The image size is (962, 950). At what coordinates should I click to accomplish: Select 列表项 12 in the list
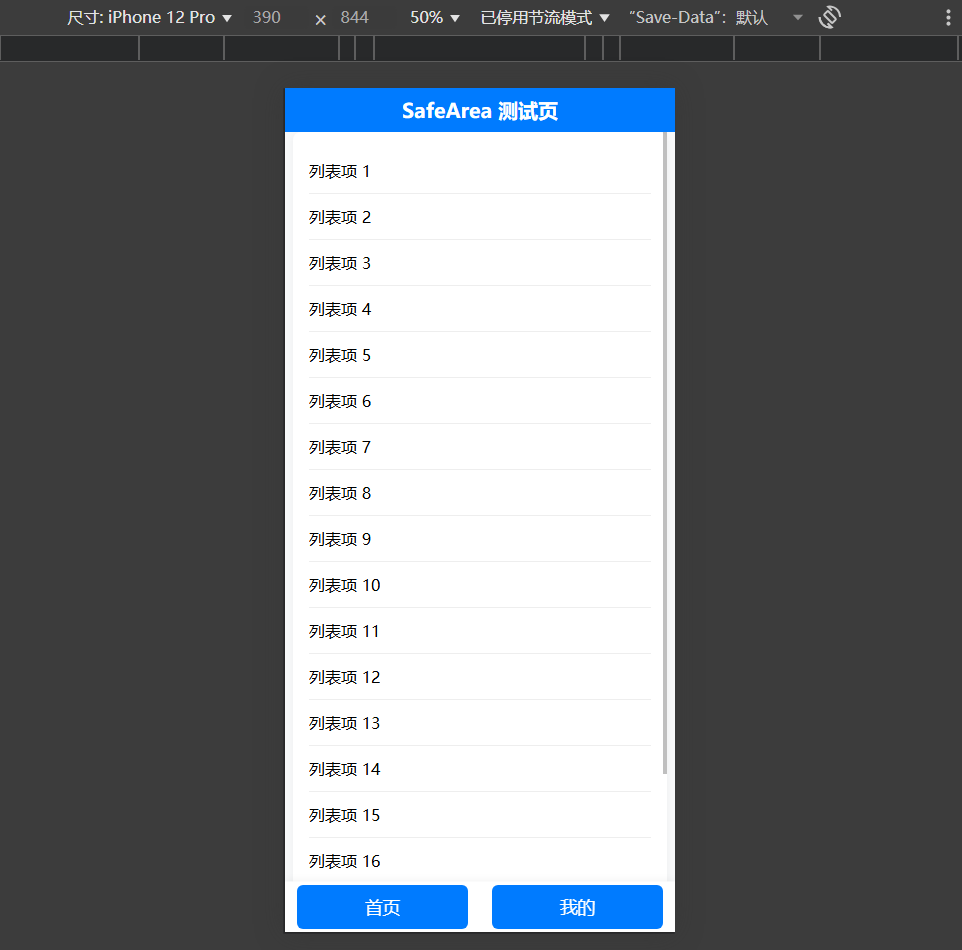[345, 678]
